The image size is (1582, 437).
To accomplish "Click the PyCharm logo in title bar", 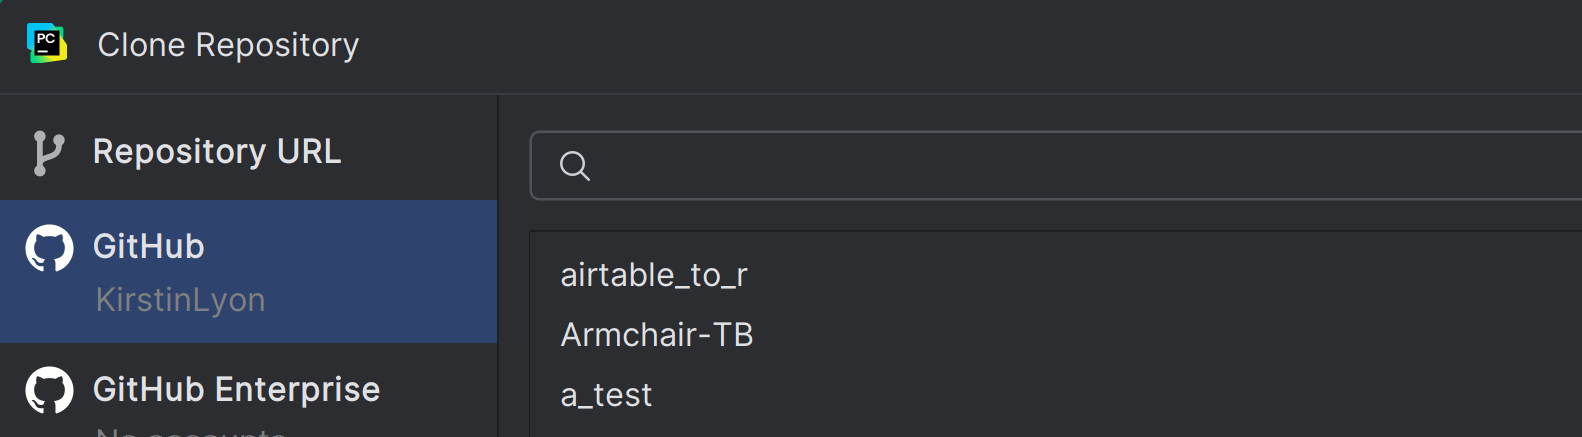I will click(47, 44).
